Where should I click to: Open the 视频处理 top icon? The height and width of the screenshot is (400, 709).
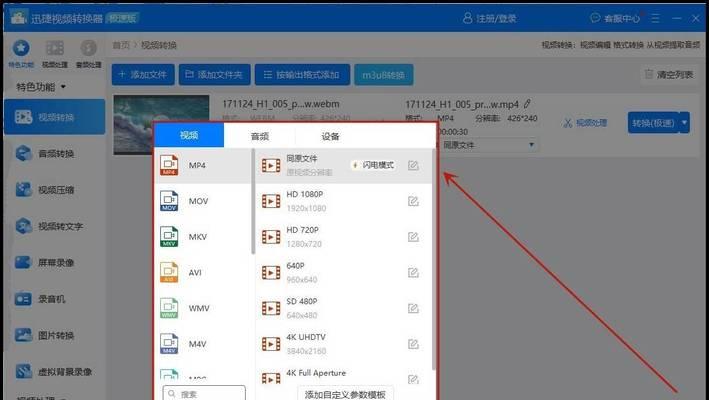[55, 48]
